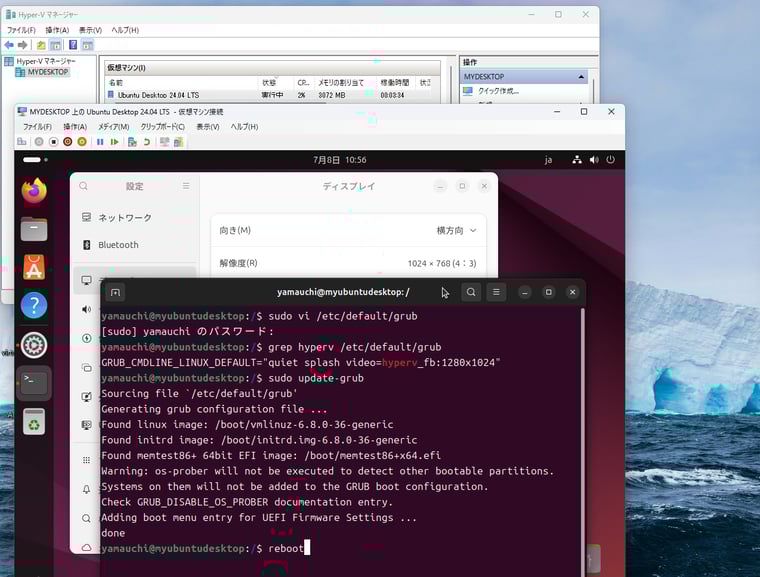This screenshot has width=760, height=577.
Task: Open クリップボード(C) menu in VM connection window
Action: (163, 127)
